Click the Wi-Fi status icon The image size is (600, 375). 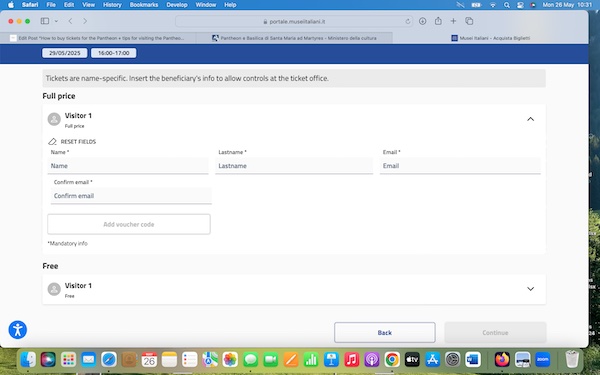pos(493,5)
